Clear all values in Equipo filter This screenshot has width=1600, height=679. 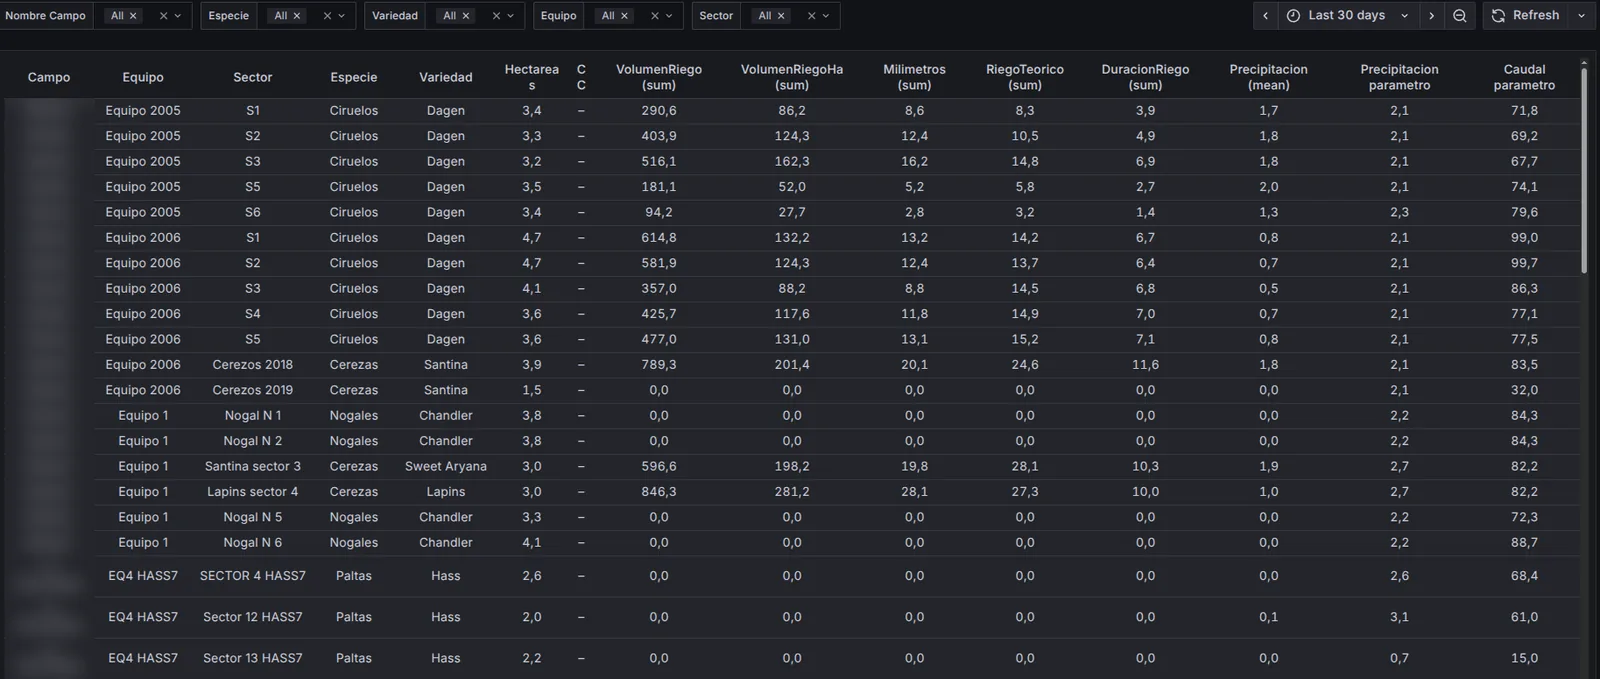tap(655, 16)
